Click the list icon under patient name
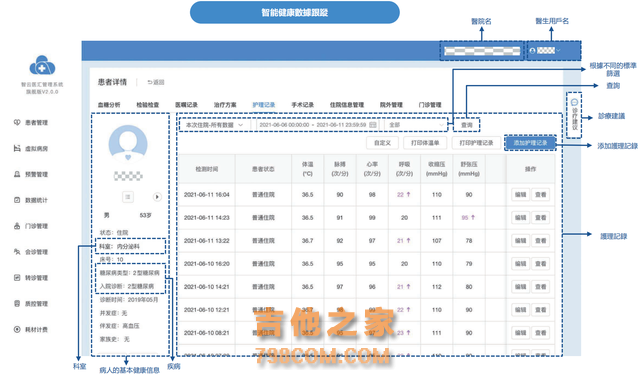640x375 pixels. 128,197
